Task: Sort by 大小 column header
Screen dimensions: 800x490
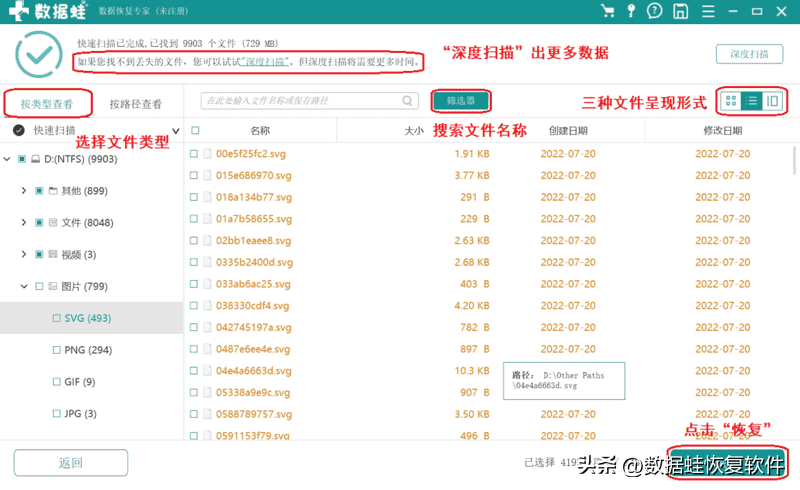Action: pyautogui.click(x=414, y=131)
